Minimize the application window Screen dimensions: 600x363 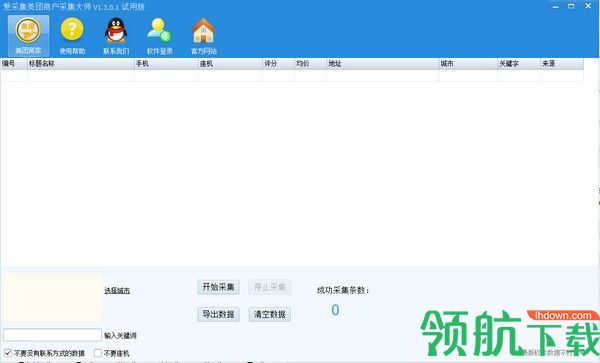[x=556, y=6]
